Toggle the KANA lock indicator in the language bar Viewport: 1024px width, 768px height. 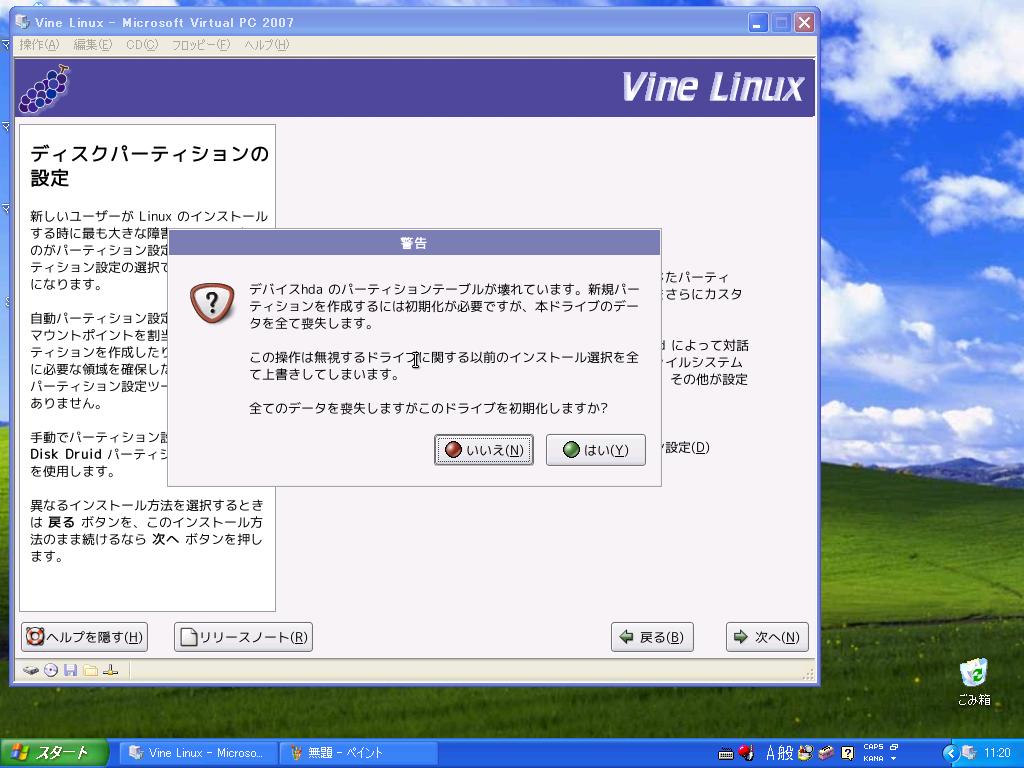(x=873, y=759)
